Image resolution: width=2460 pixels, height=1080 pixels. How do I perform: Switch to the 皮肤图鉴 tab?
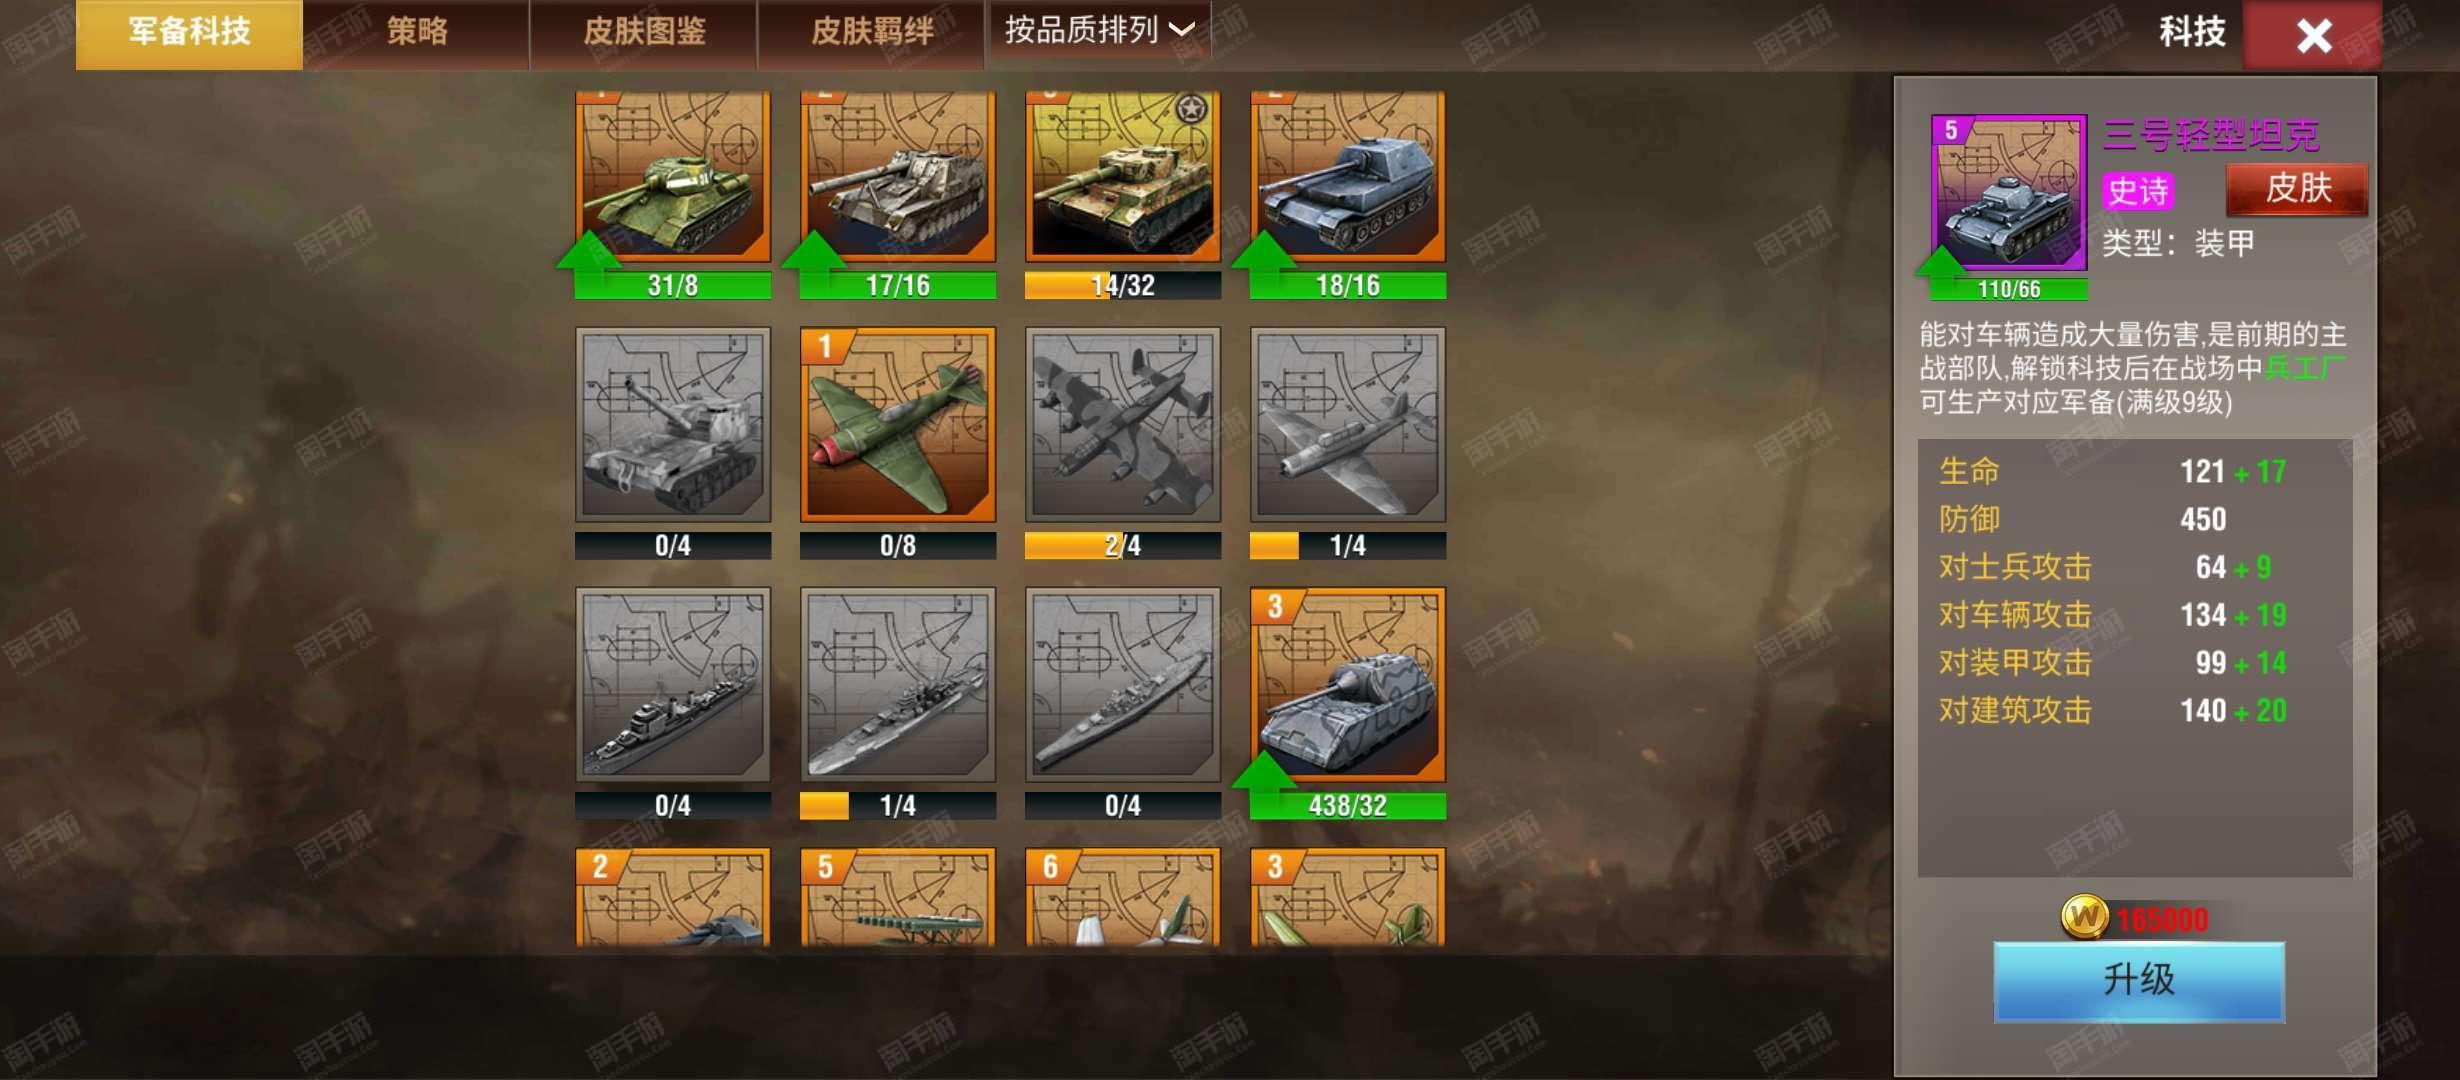pos(644,33)
